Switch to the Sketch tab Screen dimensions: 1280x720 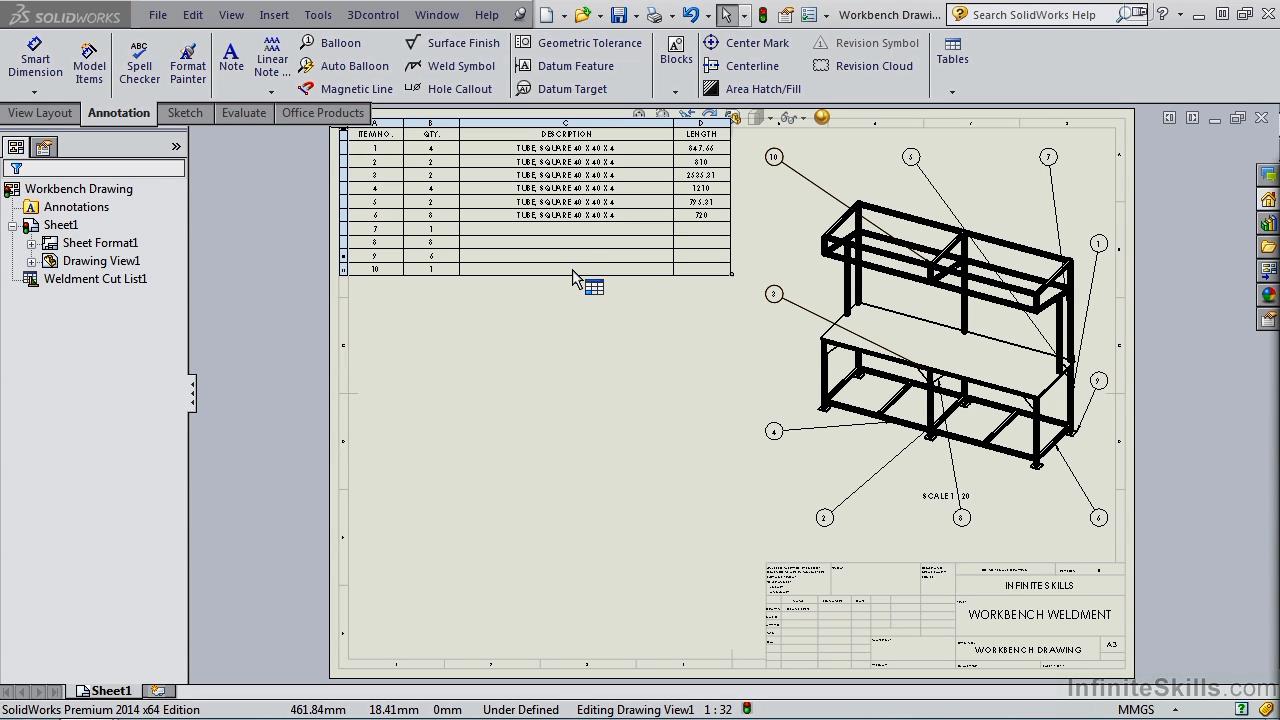click(x=185, y=113)
